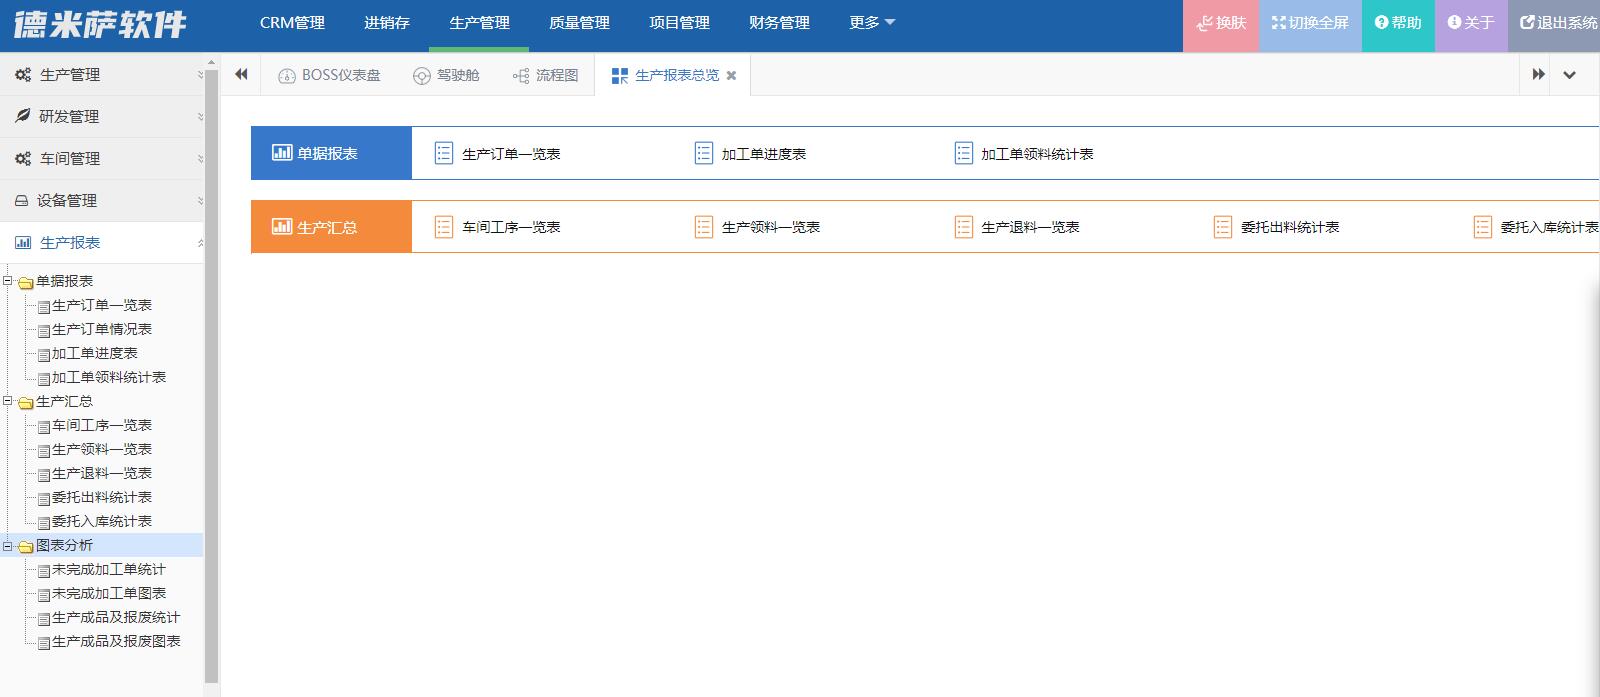The image size is (1600, 697).
Task: Click the skin change (换肤) icon button
Action: (x=1221, y=23)
